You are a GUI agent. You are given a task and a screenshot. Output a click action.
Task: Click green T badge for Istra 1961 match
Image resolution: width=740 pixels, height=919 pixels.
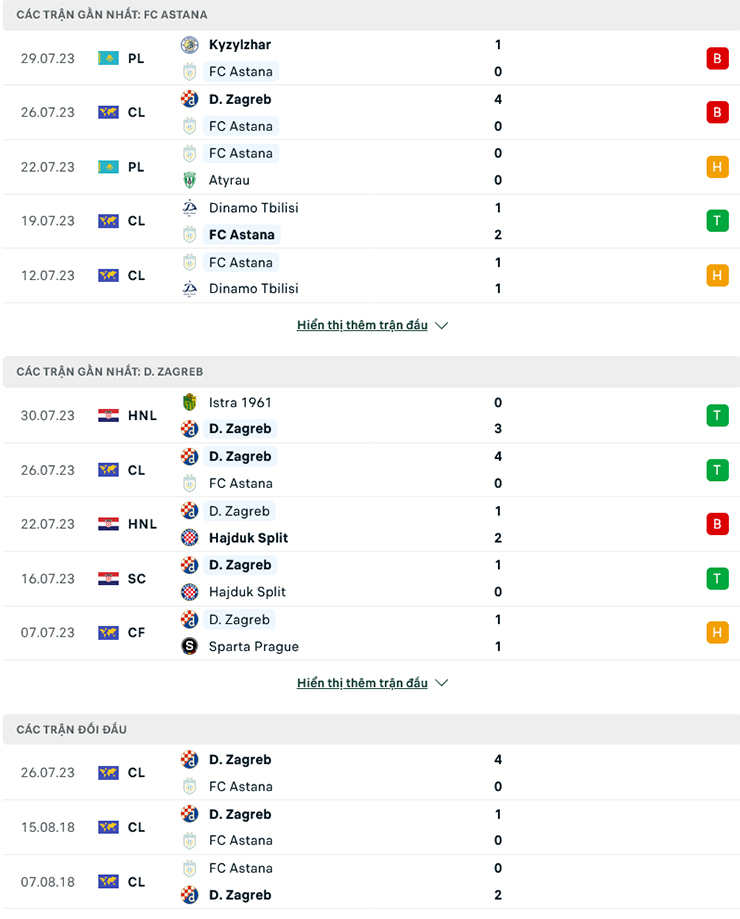click(717, 415)
